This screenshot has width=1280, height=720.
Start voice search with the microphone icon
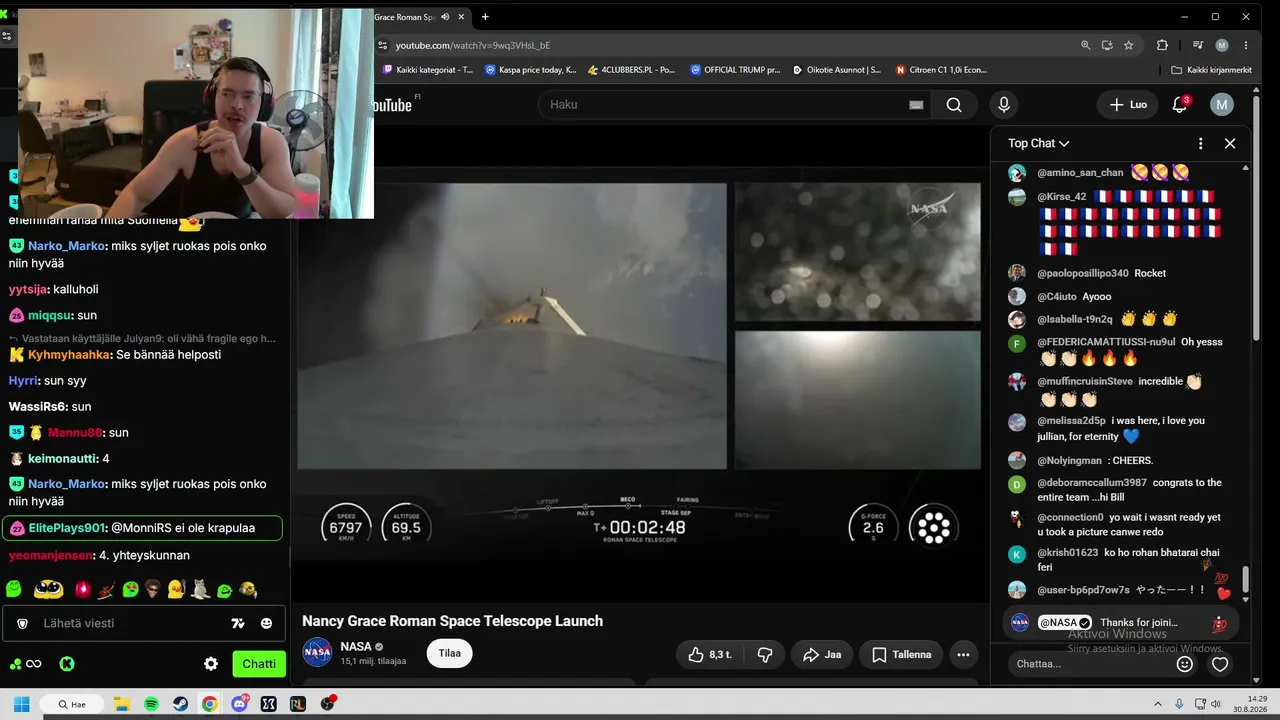point(1004,105)
